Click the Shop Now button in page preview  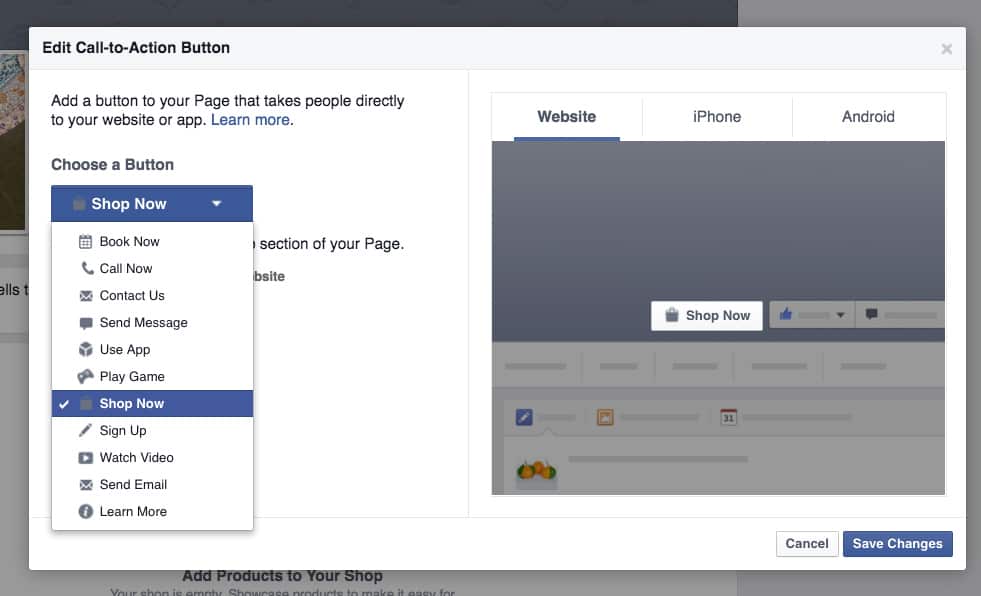point(707,316)
